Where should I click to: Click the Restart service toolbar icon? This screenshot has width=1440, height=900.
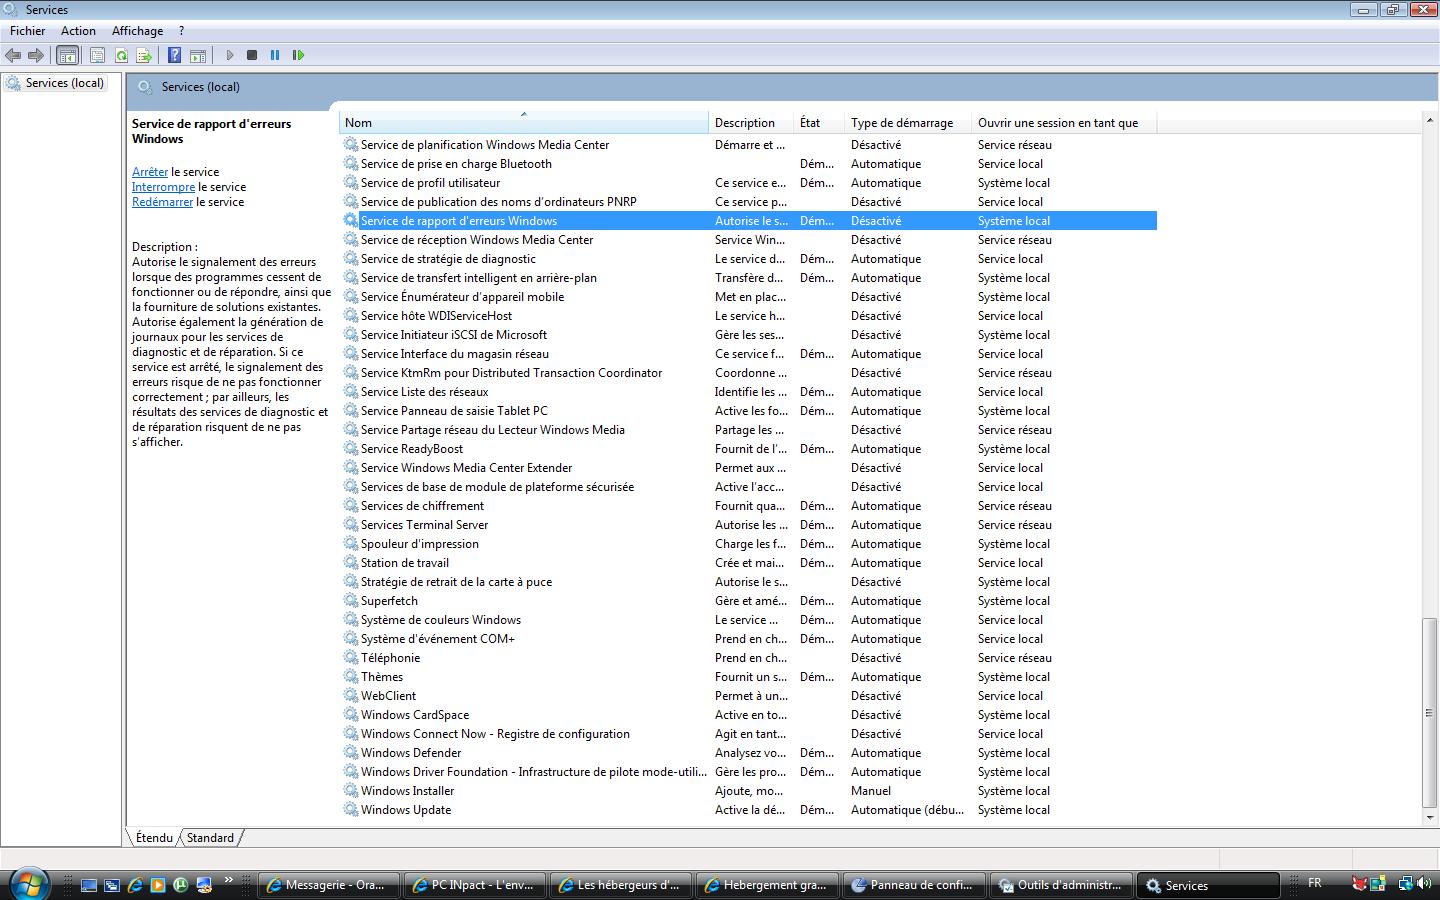tap(298, 55)
